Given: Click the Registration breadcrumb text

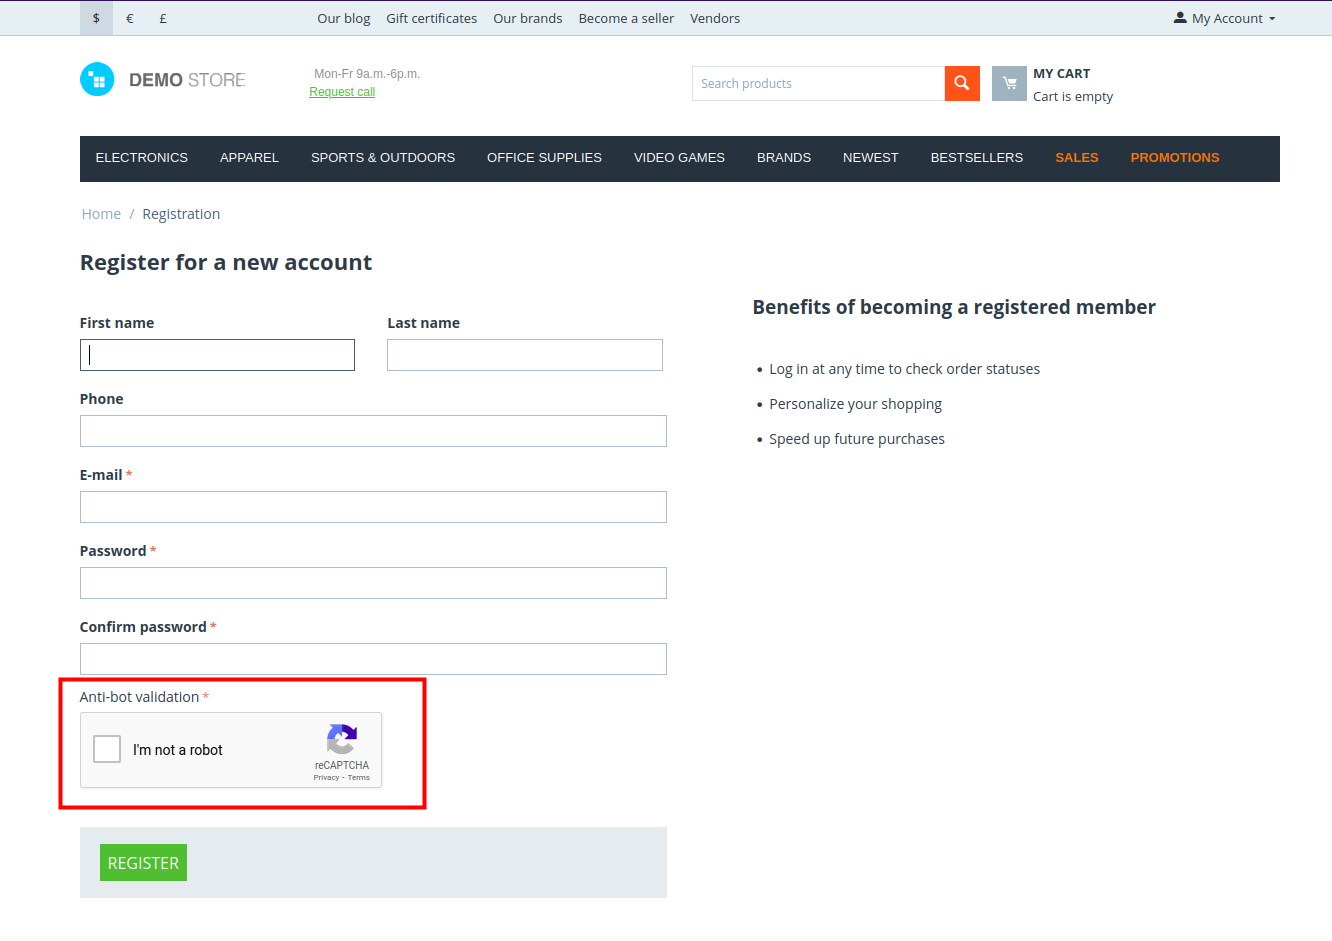Looking at the screenshot, I should click(181, 214).
